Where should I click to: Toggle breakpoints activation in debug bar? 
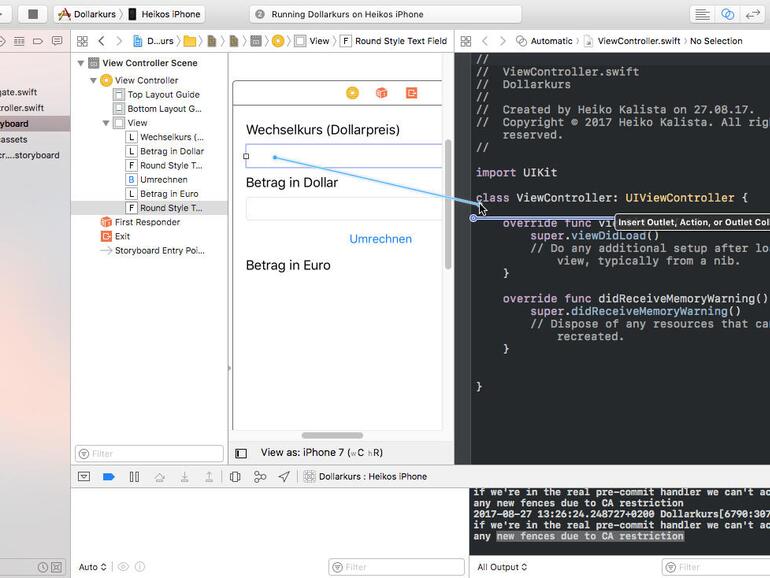tap(109, 477)
